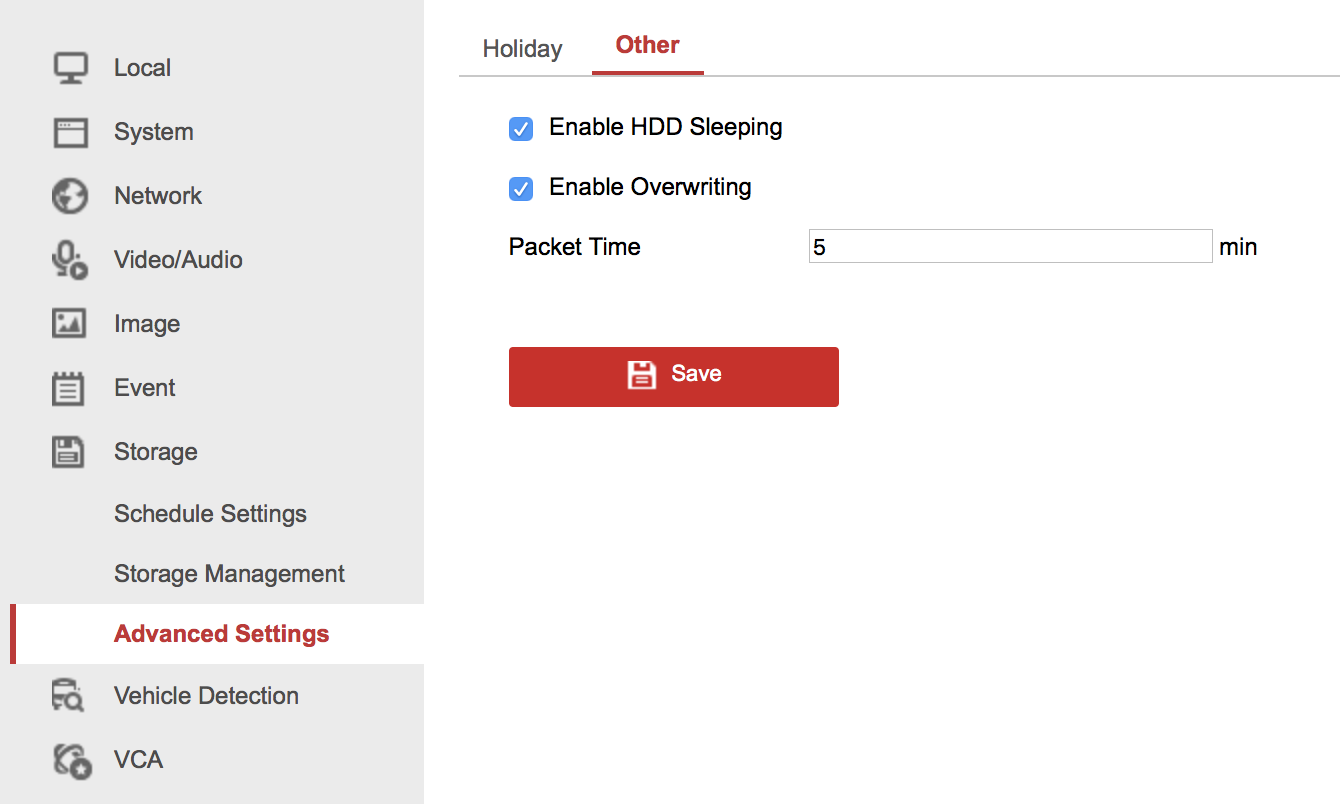This screenshot has width=1340, height=804.
Task: Toggle the Enable Overwriting checkbox
Action: coord(521,189)
